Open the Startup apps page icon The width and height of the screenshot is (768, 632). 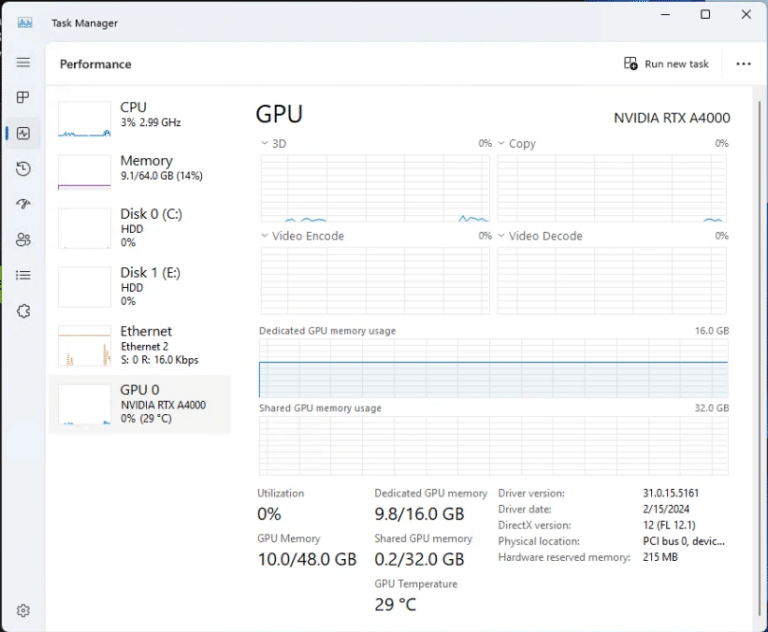point(23,204)
